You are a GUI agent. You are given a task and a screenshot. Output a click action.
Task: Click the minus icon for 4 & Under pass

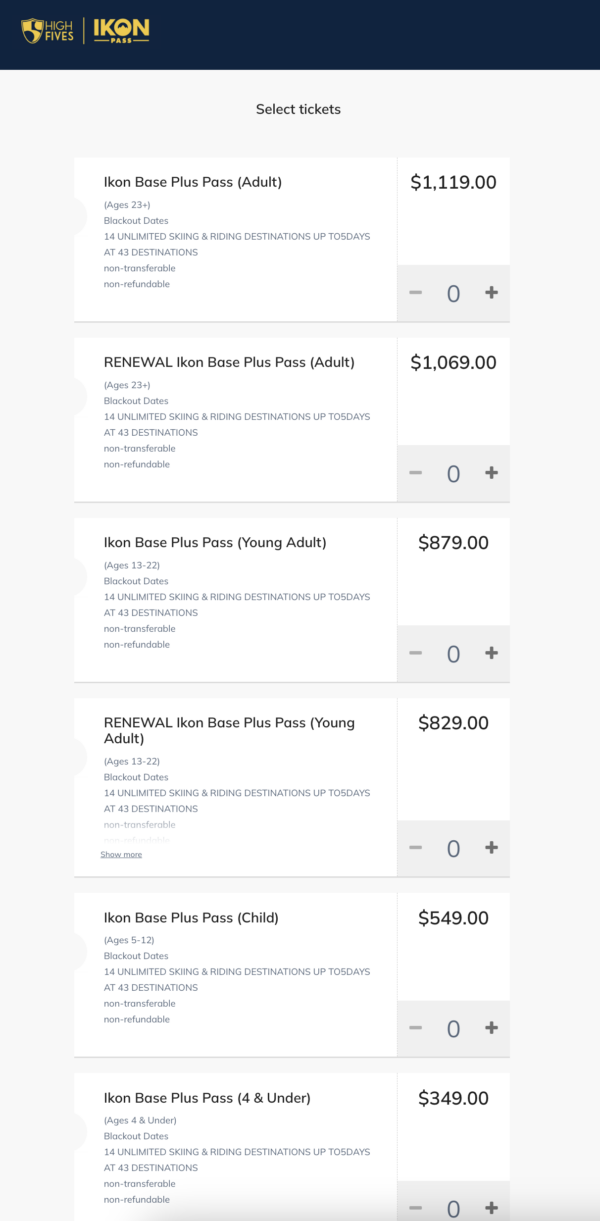(x=415, y=1208)
